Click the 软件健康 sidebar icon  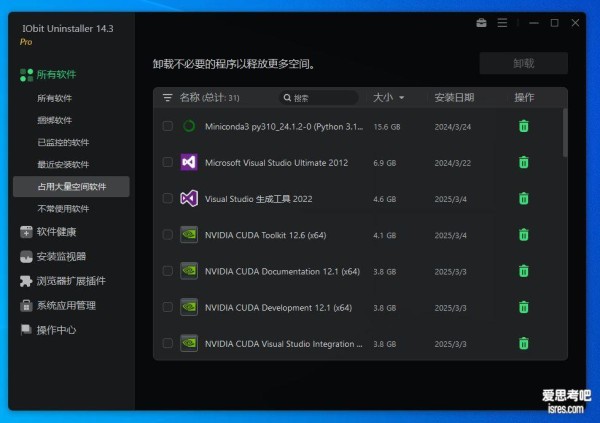tap(26, 232)
